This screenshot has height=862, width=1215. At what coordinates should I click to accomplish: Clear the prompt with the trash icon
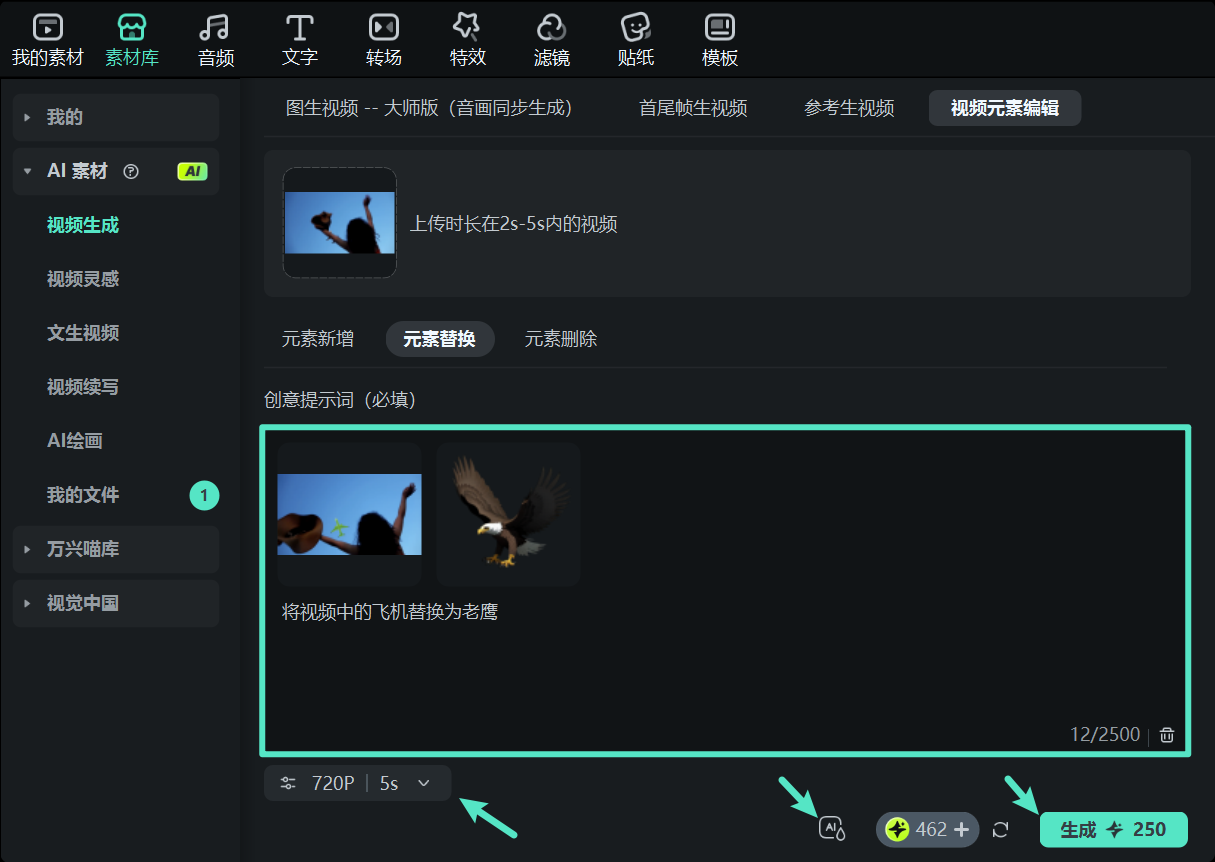click(x=1166, y=734)
